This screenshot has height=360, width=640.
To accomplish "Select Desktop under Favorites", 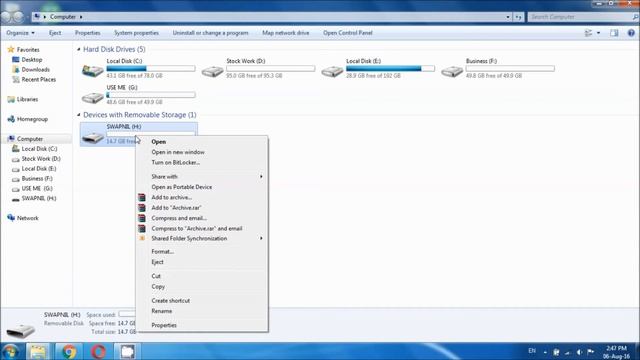I will tap(32, 60).
